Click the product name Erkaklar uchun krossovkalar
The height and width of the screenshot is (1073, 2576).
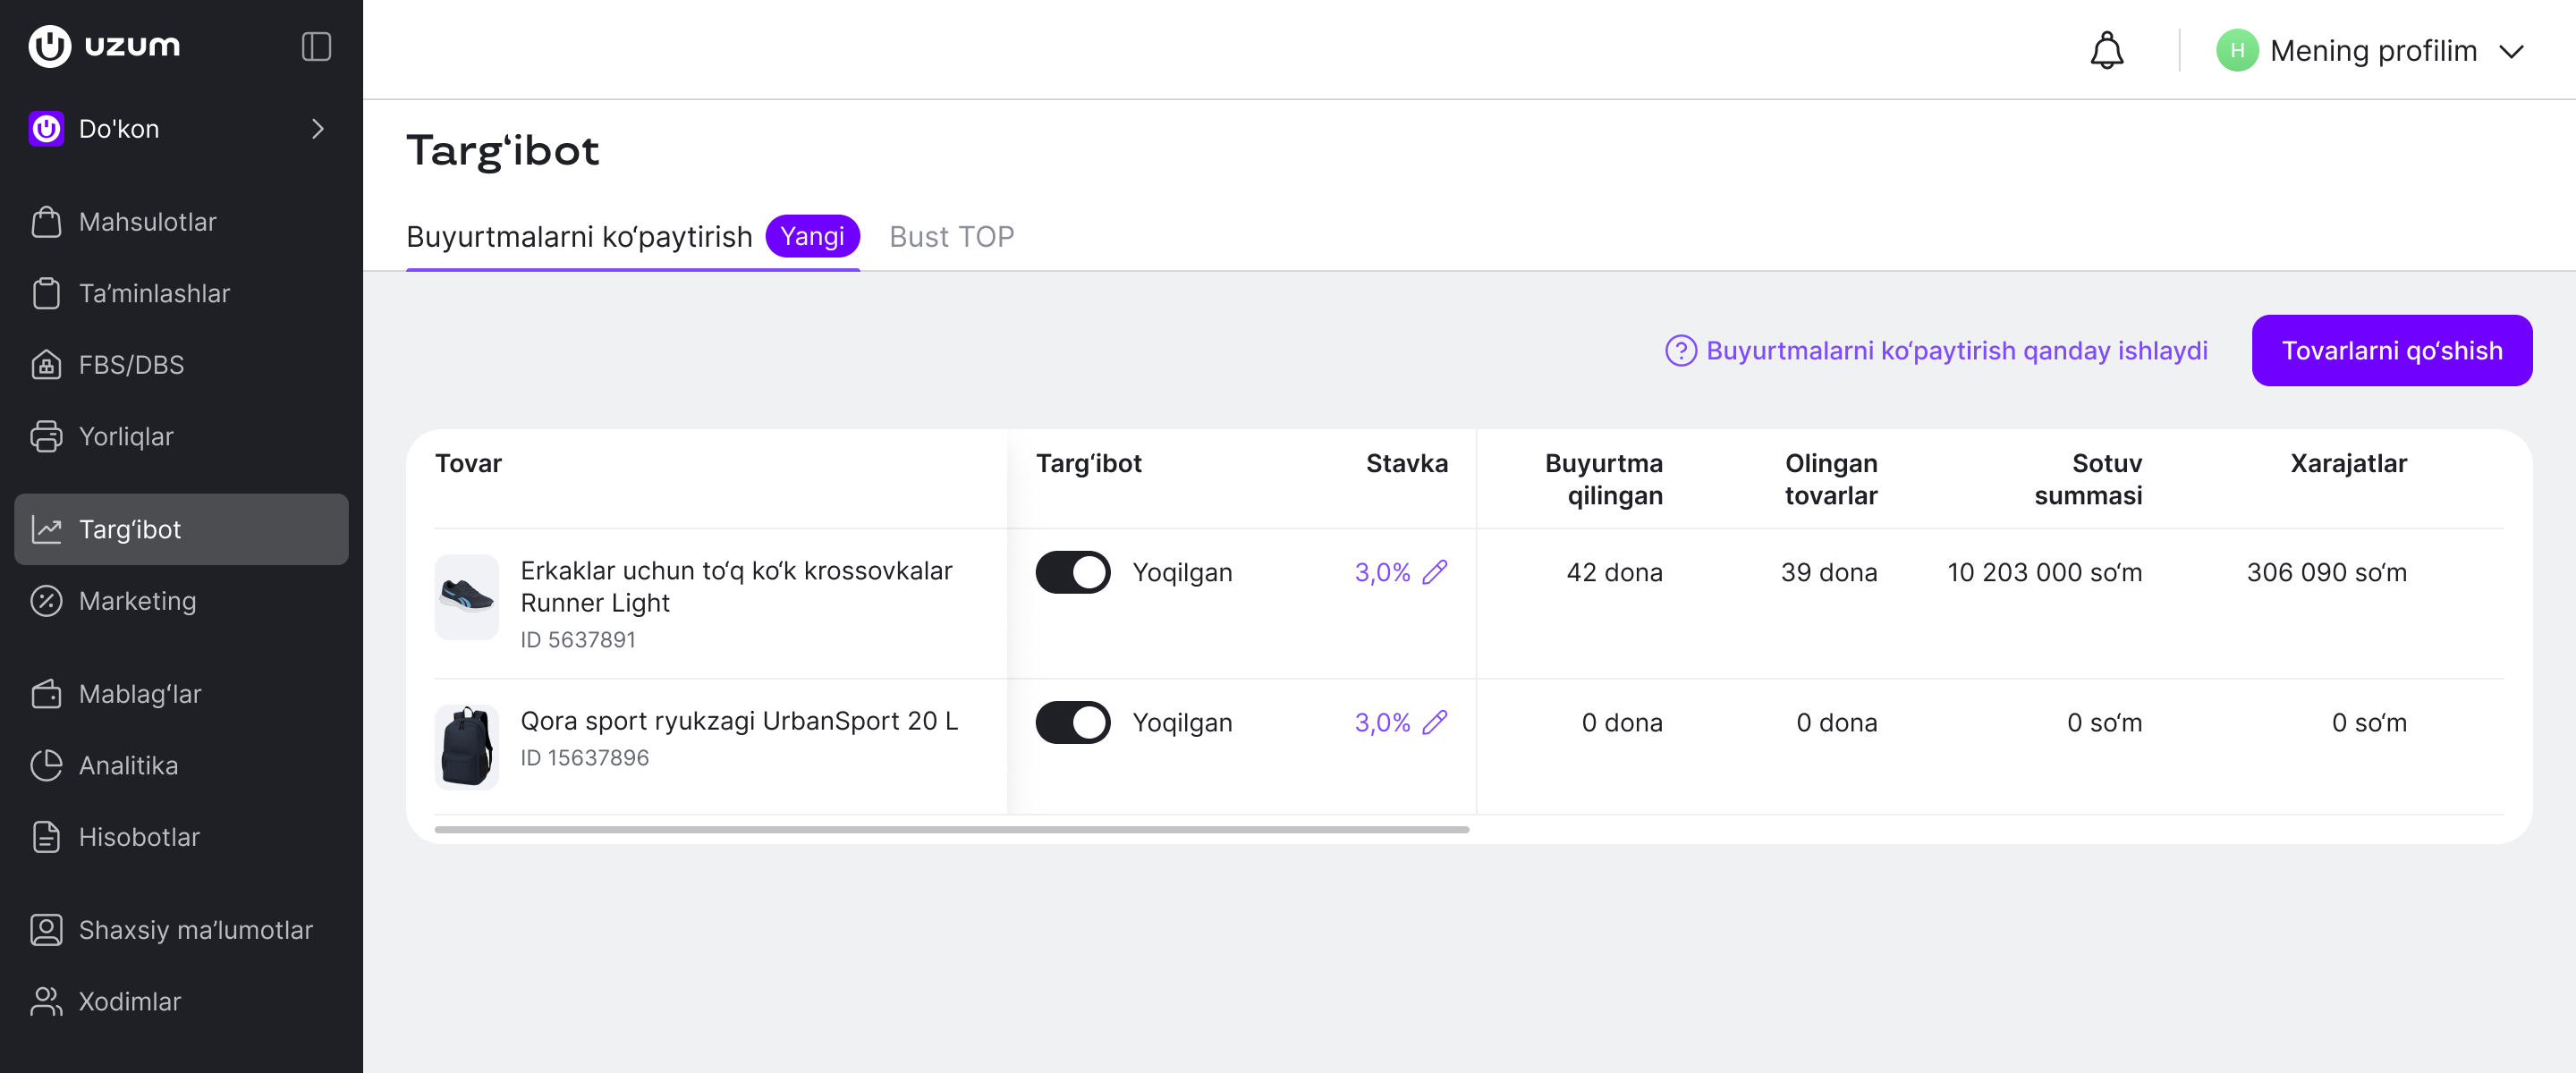click(736, 586)
